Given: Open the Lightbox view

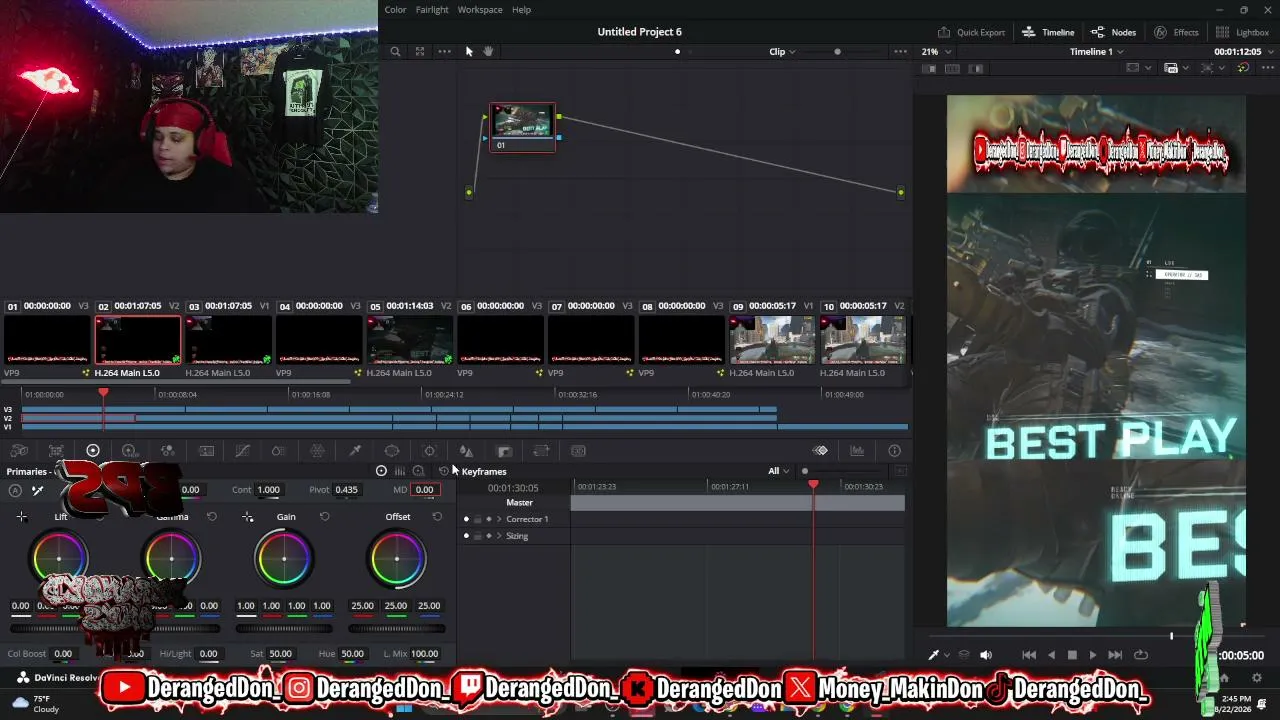Looking at the screenshot, I should click(x=1242, y=32).
